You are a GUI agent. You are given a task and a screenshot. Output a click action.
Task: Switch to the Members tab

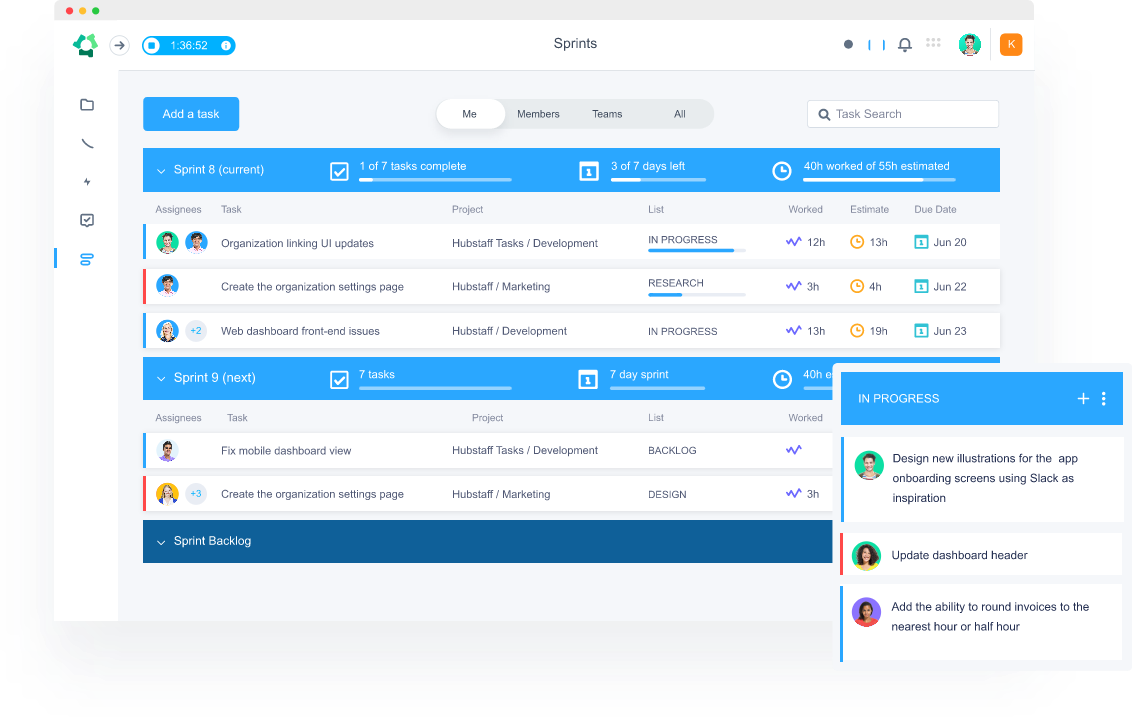[538, 114]
